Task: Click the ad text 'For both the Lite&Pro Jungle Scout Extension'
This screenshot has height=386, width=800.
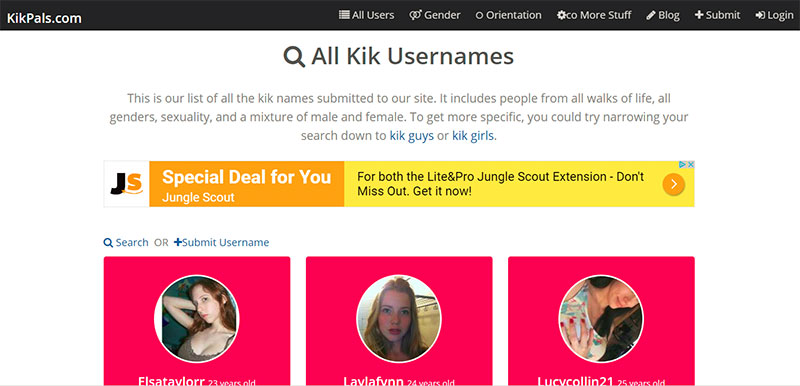Action: point(500,184)
